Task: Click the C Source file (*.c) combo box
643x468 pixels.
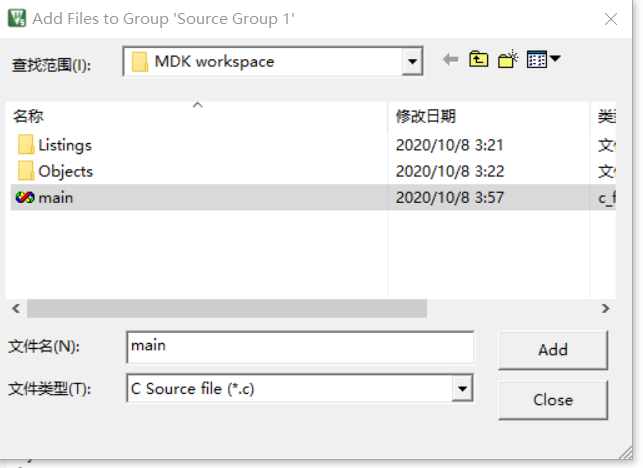Action: 300,388
